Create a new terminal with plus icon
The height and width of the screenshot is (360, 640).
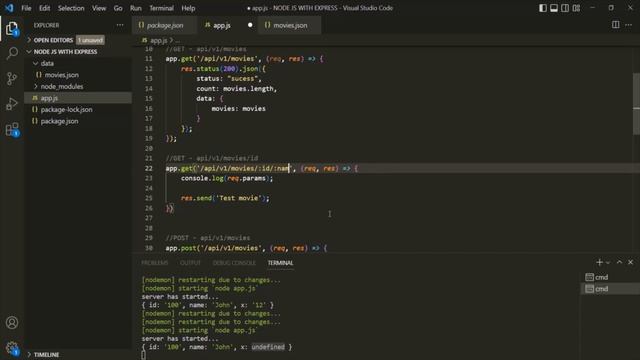599,262
